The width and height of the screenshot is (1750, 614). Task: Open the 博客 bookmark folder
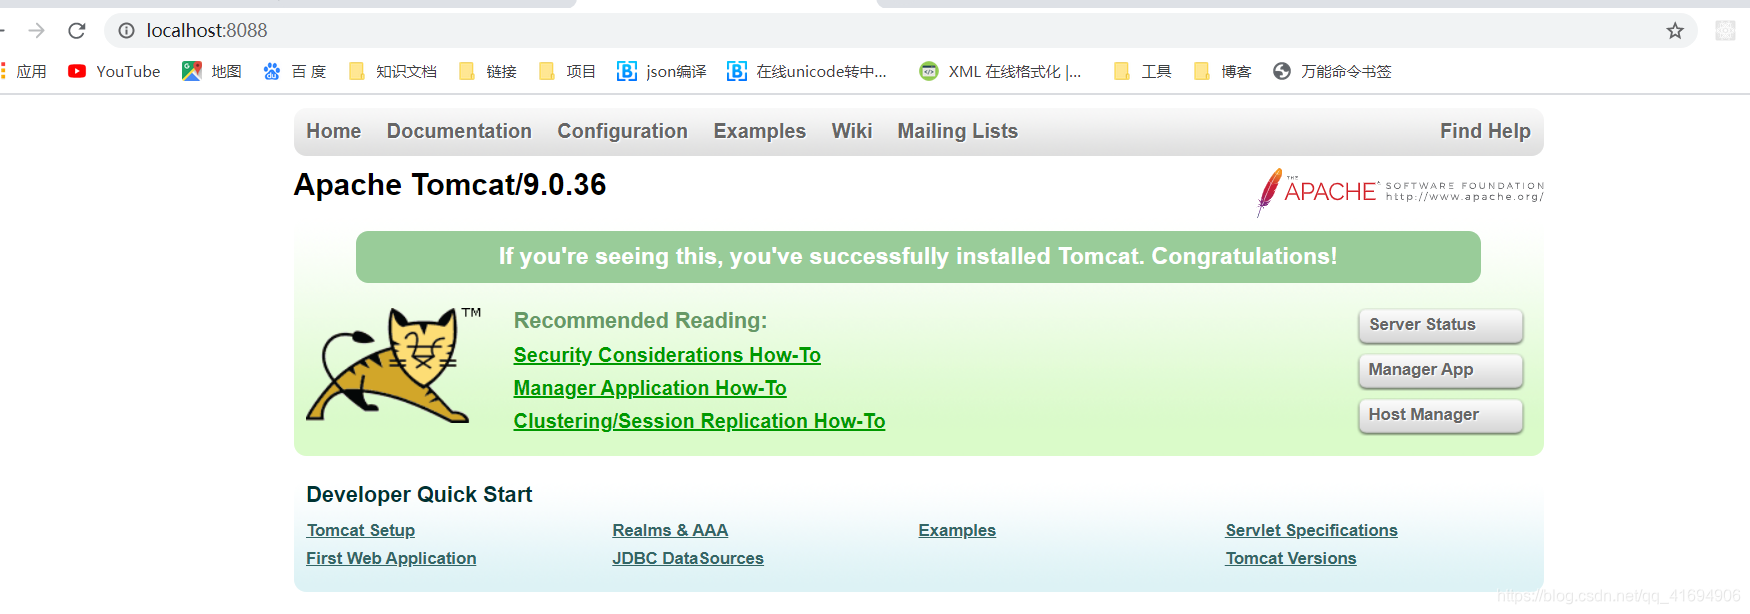1223,71
